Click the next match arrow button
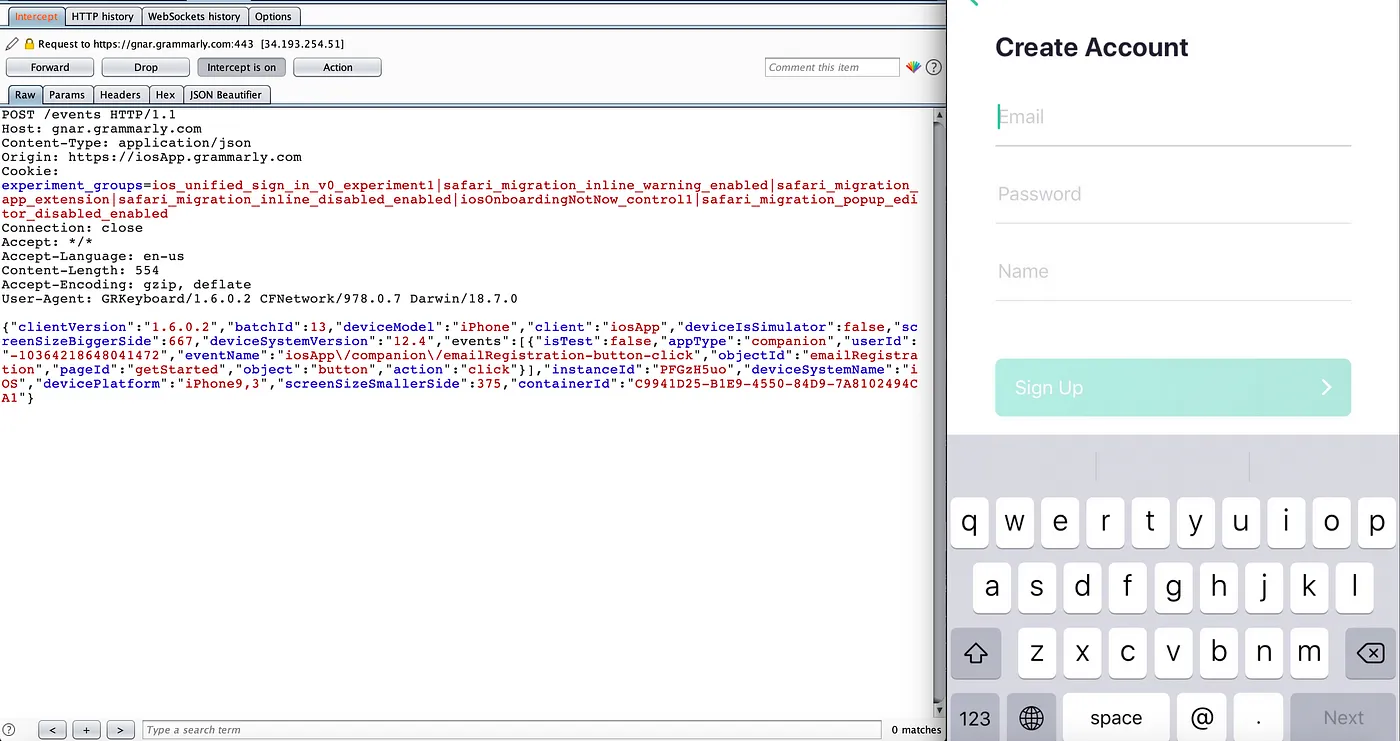The image size is (1400, 741). (x=120, y=730)
